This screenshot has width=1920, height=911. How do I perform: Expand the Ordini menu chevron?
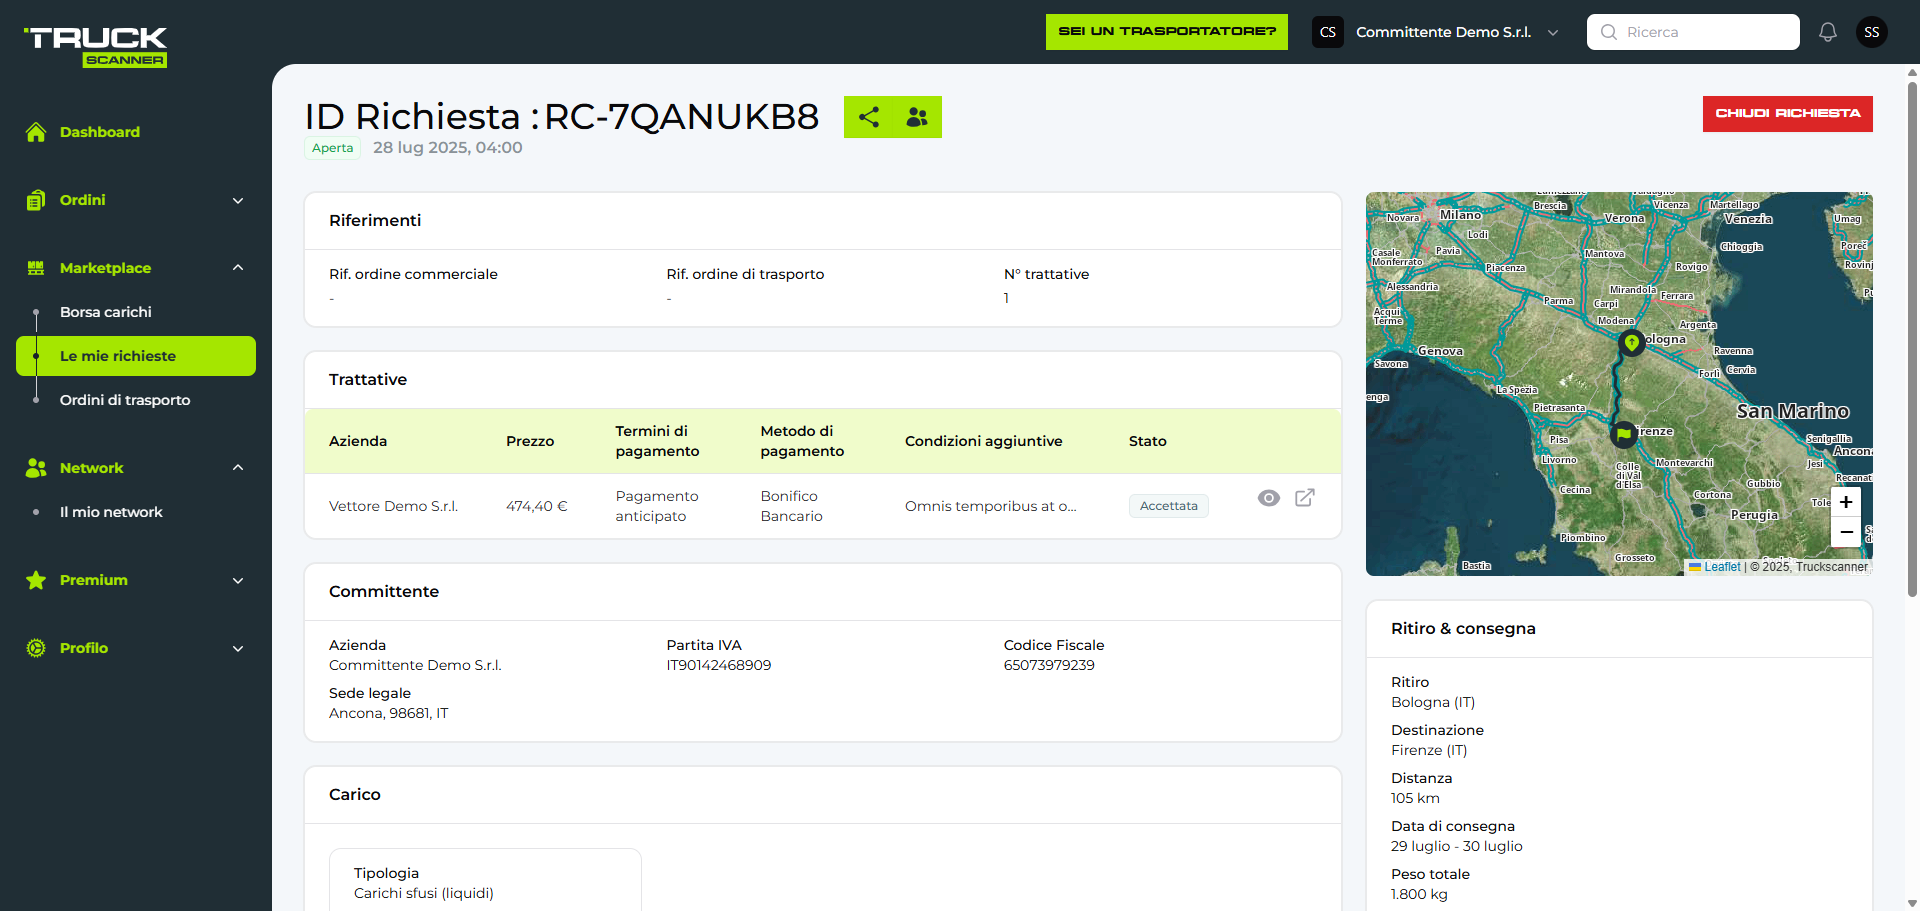pyautogui.click(x=238, y=201)
